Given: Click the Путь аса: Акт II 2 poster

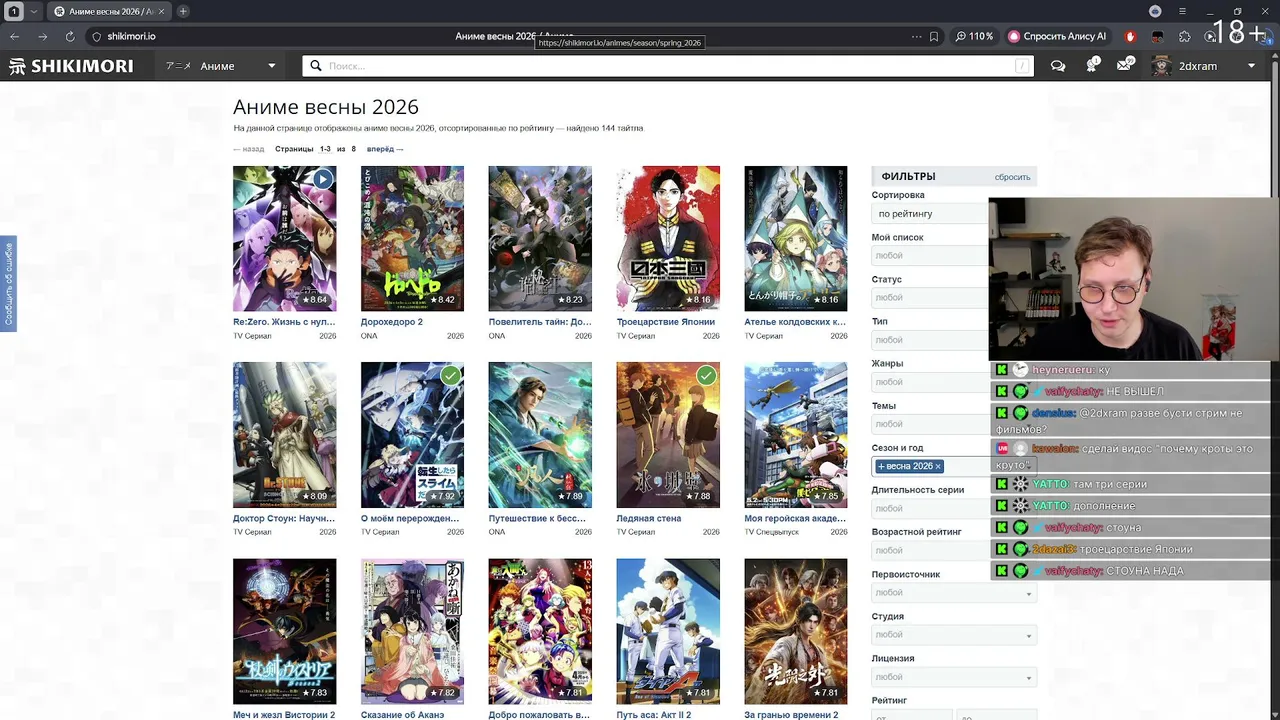Looking at the screenshot, I should (x=668, y=631).
